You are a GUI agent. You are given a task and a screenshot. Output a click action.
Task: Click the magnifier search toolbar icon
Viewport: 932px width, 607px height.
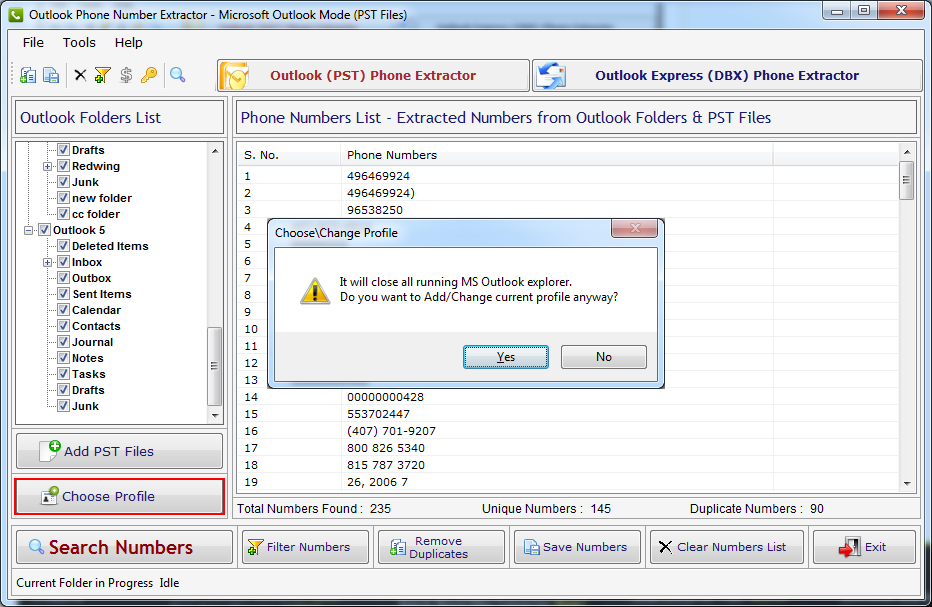(x=177, y=76)
